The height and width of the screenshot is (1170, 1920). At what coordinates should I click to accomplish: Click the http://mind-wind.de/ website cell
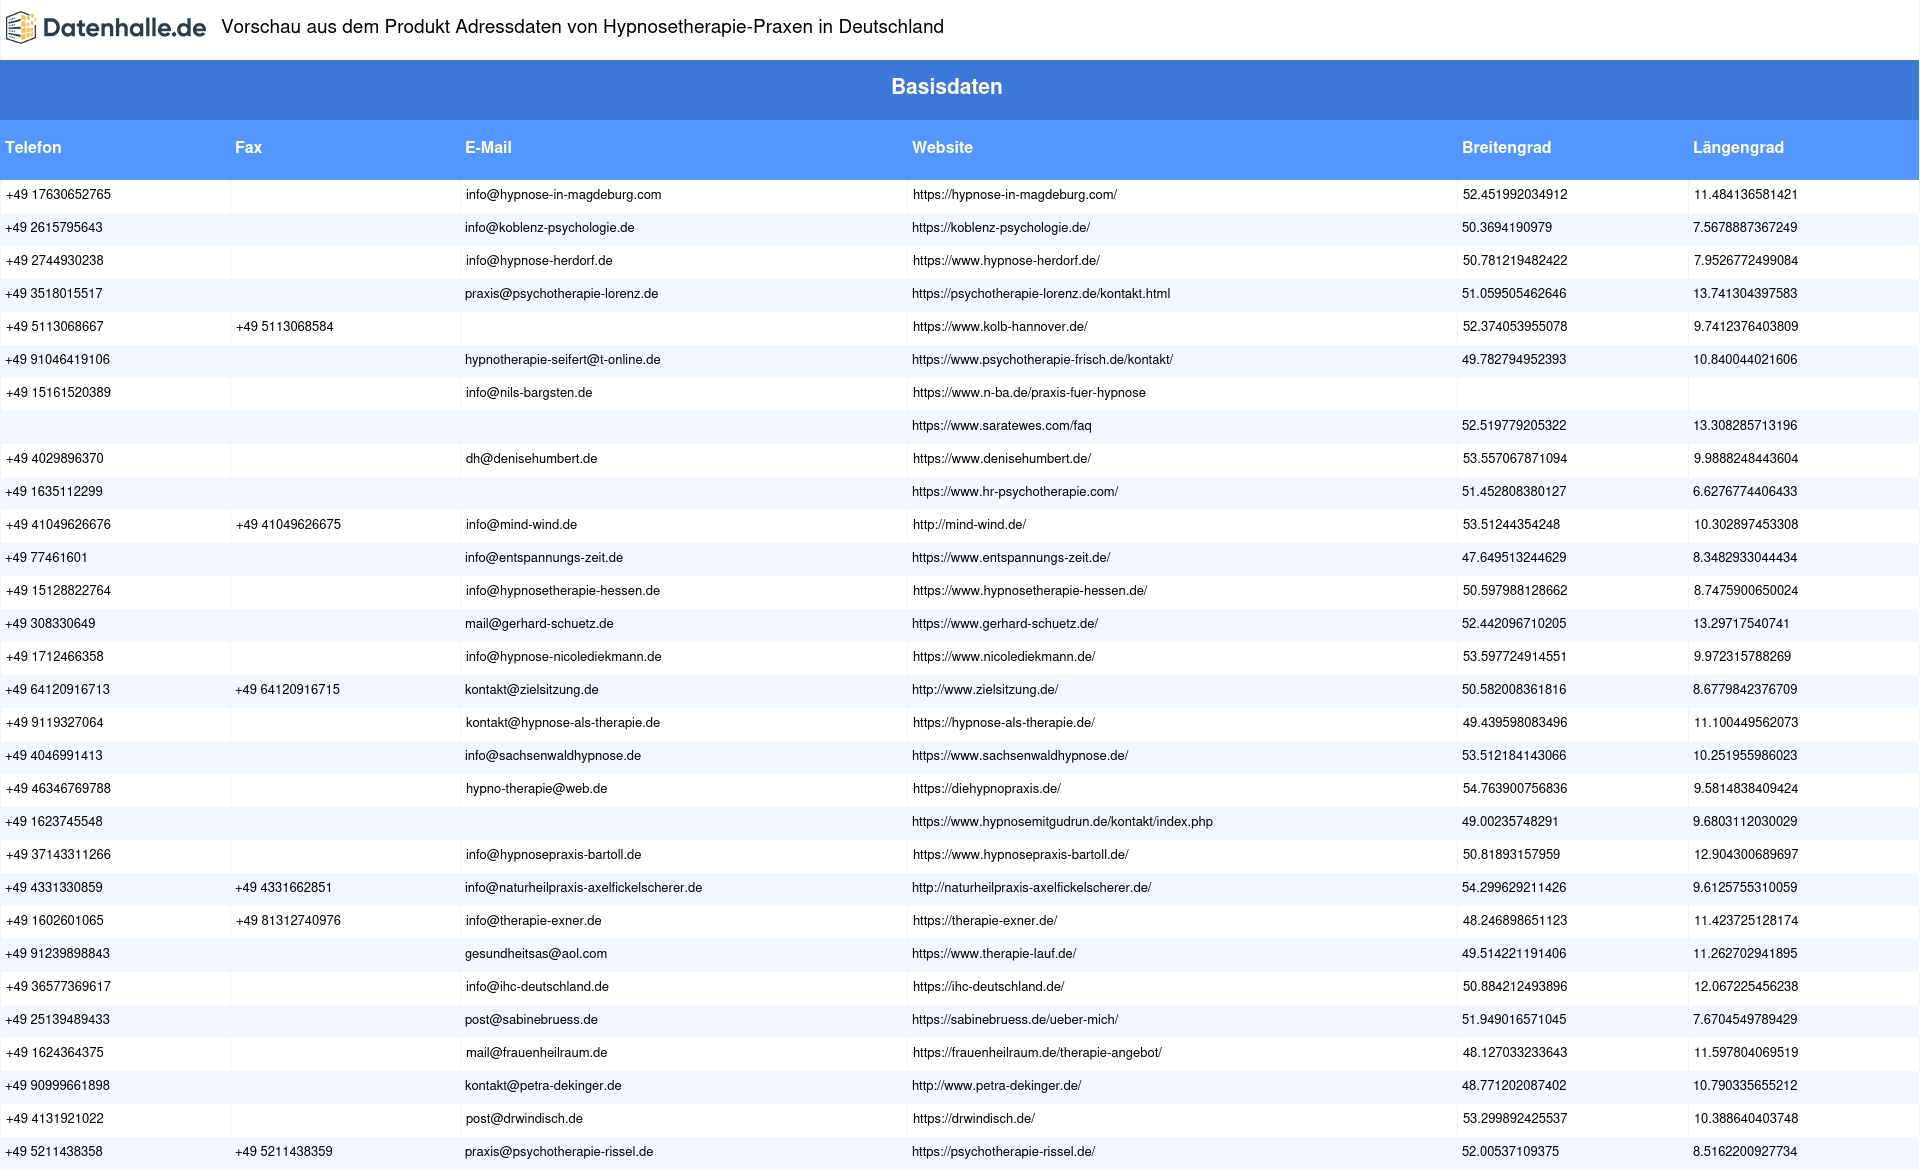[969, 525]
